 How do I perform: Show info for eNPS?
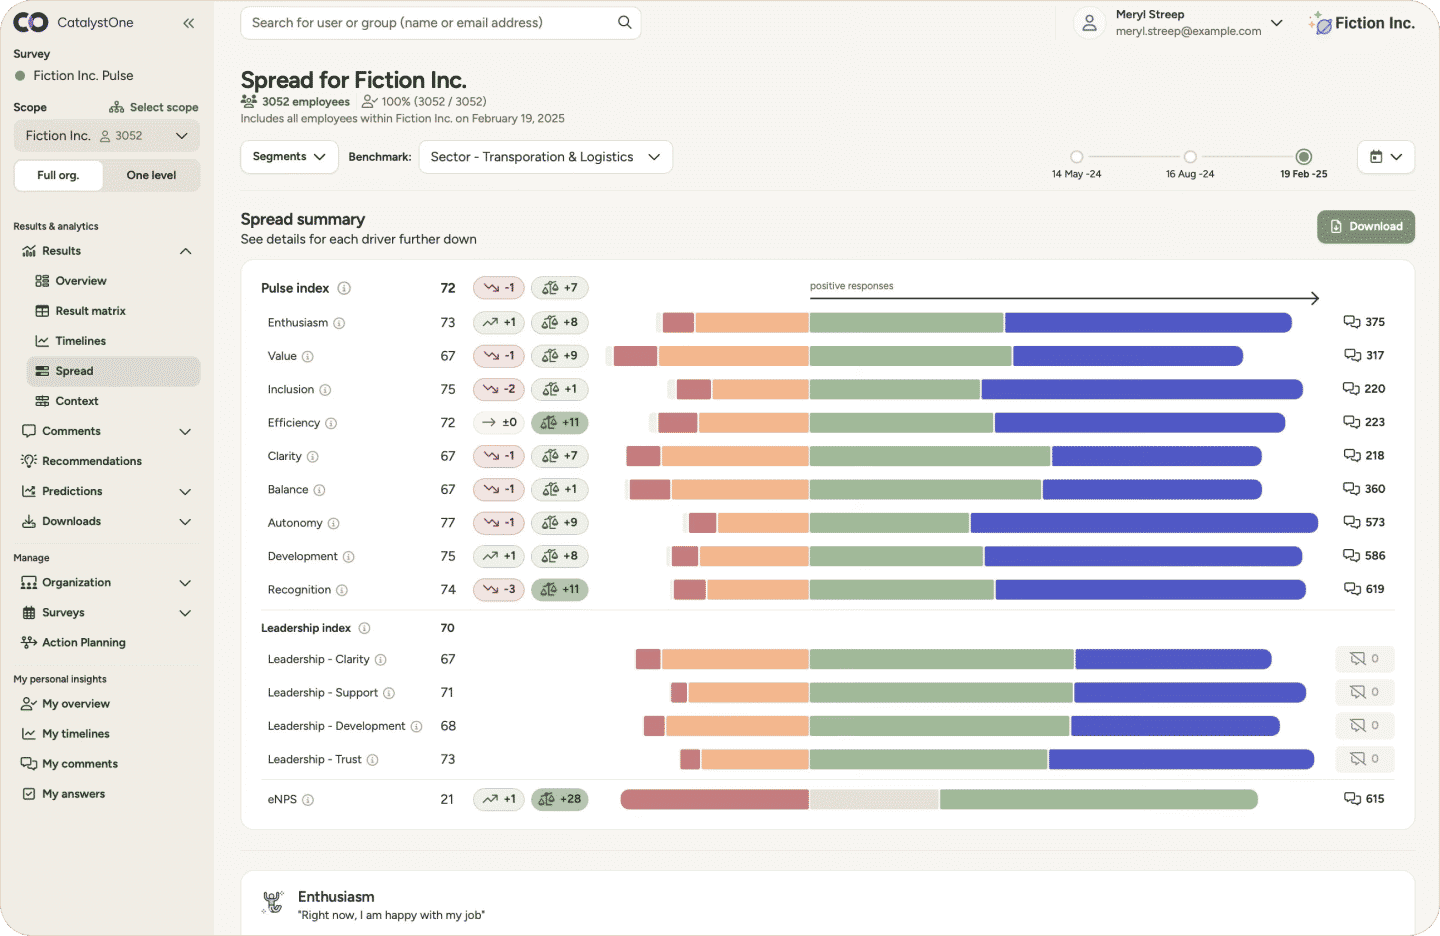[x=308, y=800]
